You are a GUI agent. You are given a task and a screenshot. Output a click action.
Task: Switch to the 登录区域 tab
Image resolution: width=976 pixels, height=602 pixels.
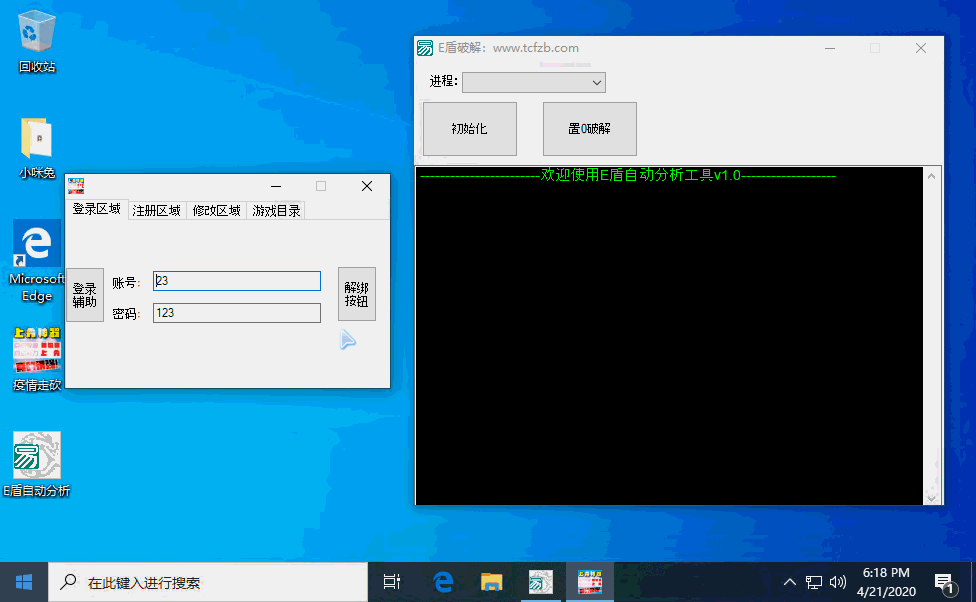click(96, 209)
